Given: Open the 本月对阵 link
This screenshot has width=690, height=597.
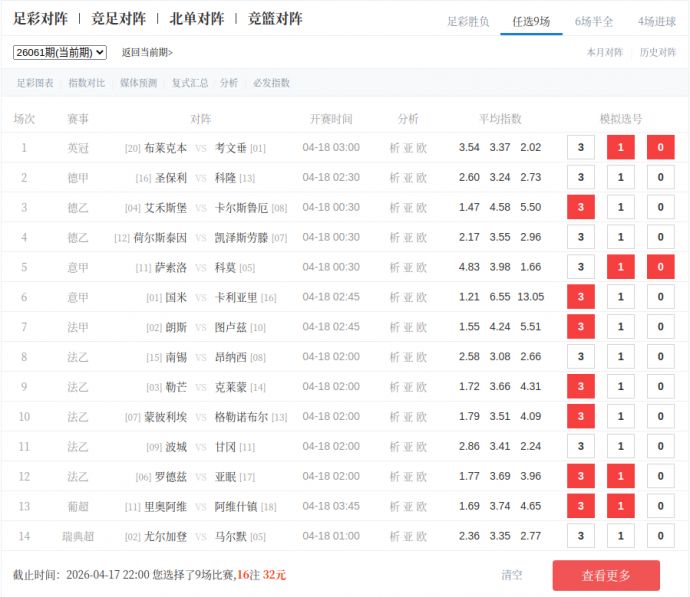Looking at the screenshot, I should pyautogui.click(x=604, y=52).
